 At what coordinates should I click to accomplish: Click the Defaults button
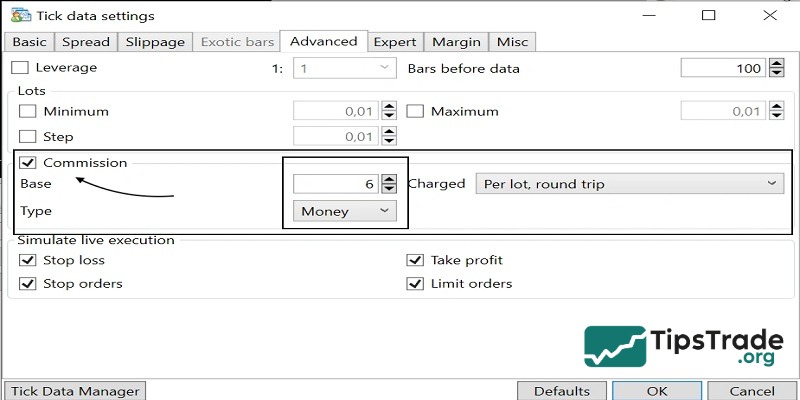click(561, 391)
